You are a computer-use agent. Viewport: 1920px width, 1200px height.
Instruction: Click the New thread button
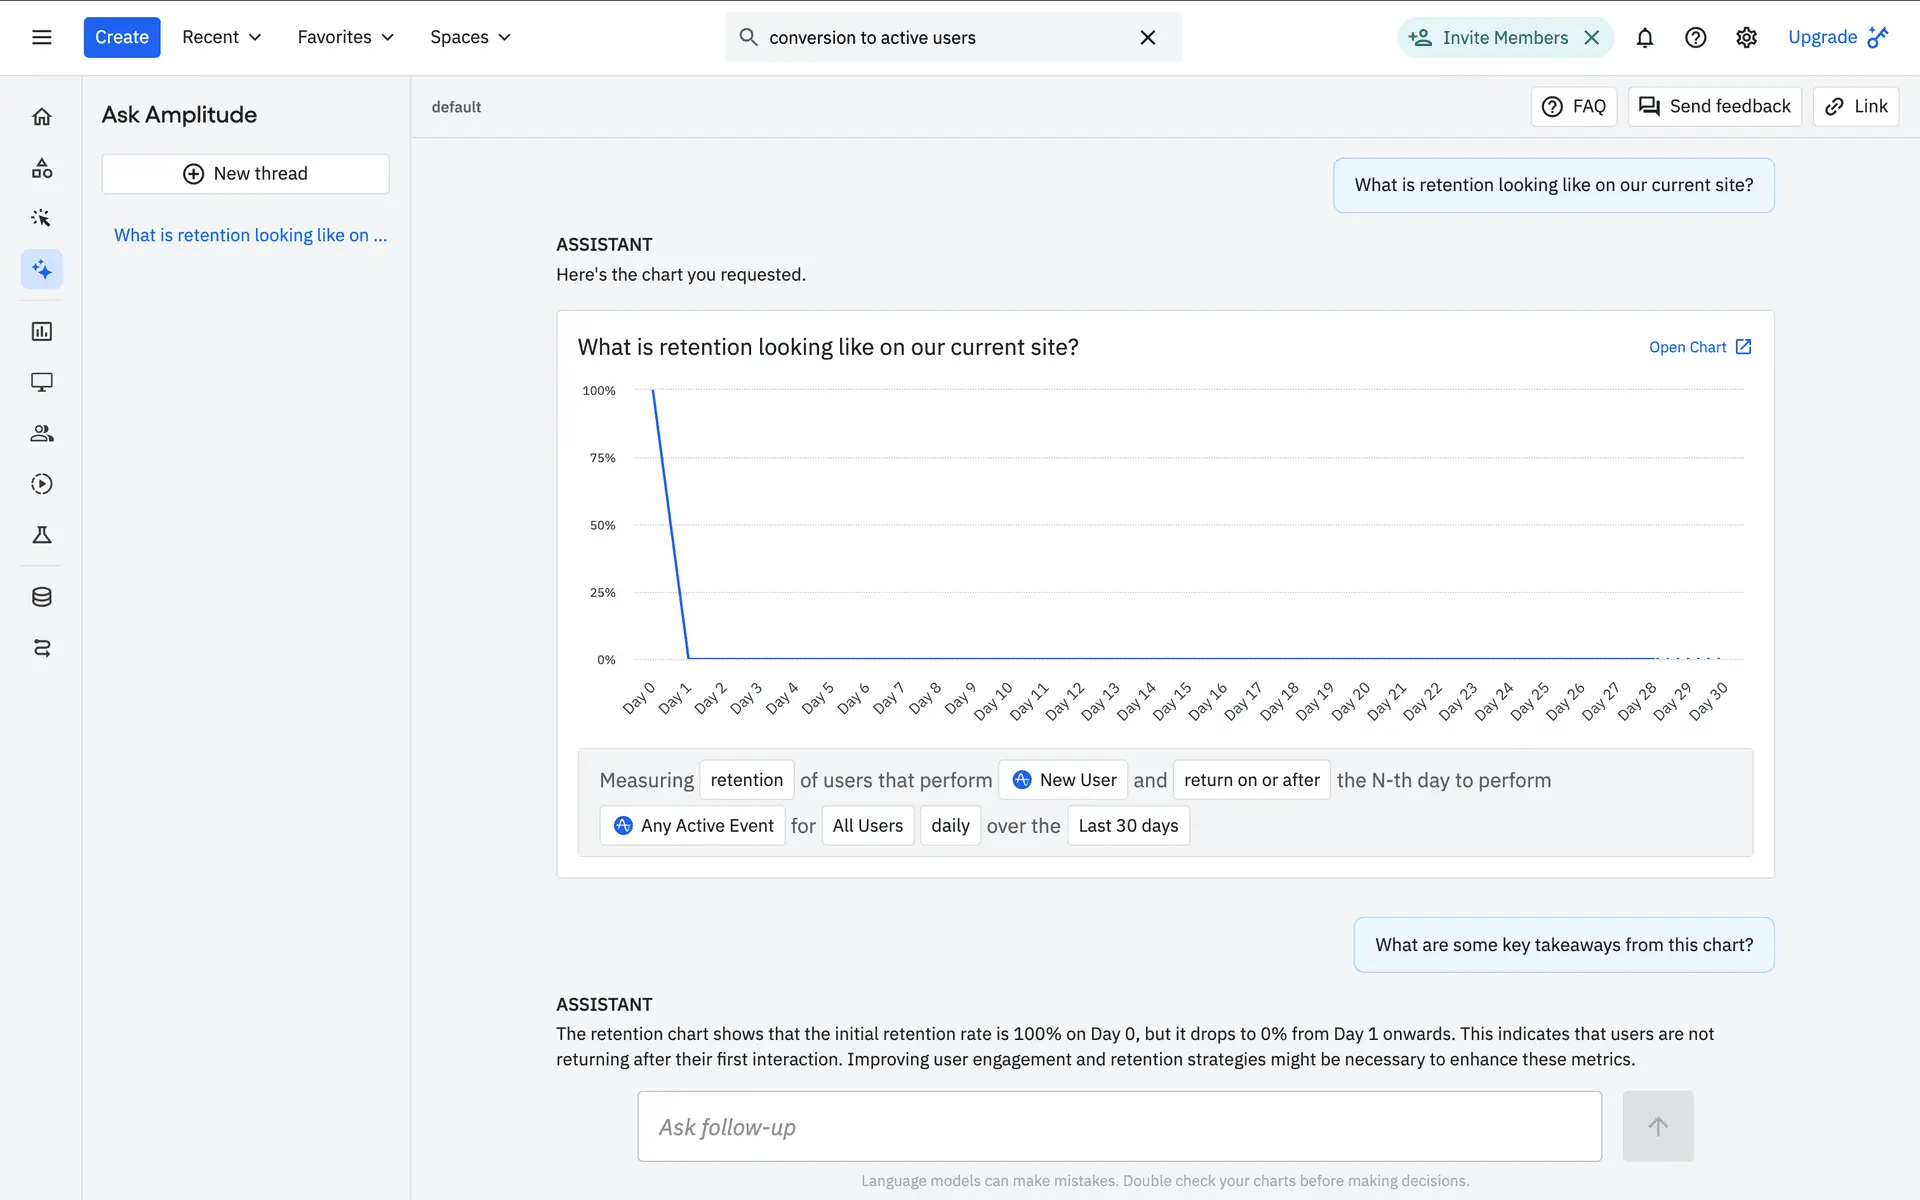(245, 174)
